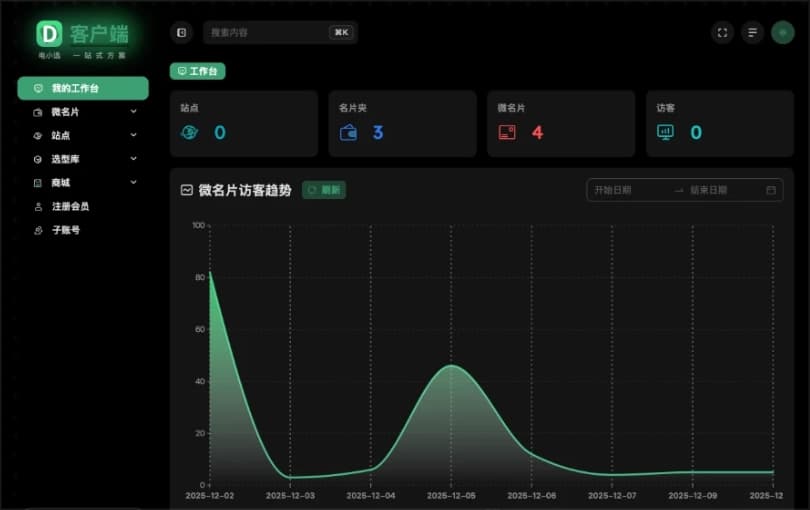
Task: Expand the 微名片 menu chevron
Action: [133, 112]
